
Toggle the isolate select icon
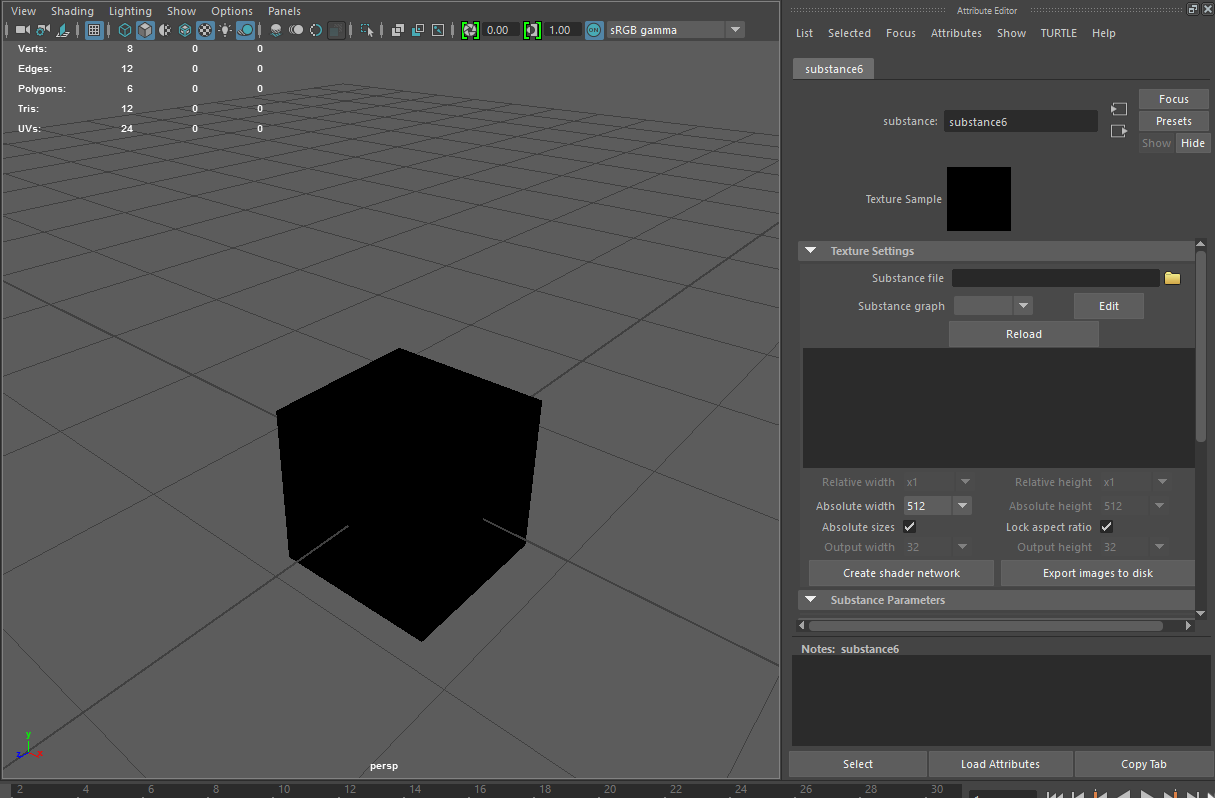[365, 29]
